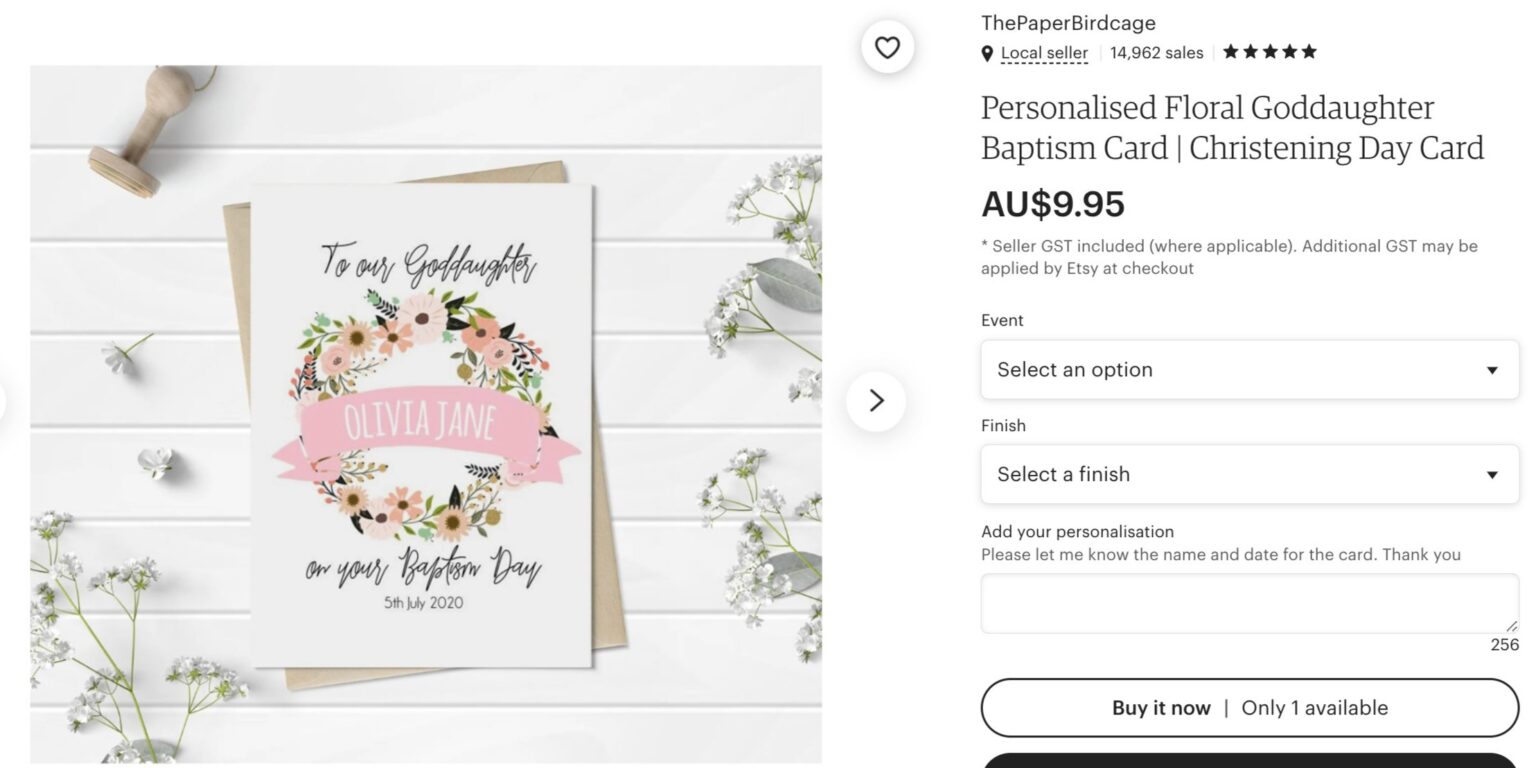
Task: Expand the Event options using its chevron arrow
Action: [x=1492, y=369]
